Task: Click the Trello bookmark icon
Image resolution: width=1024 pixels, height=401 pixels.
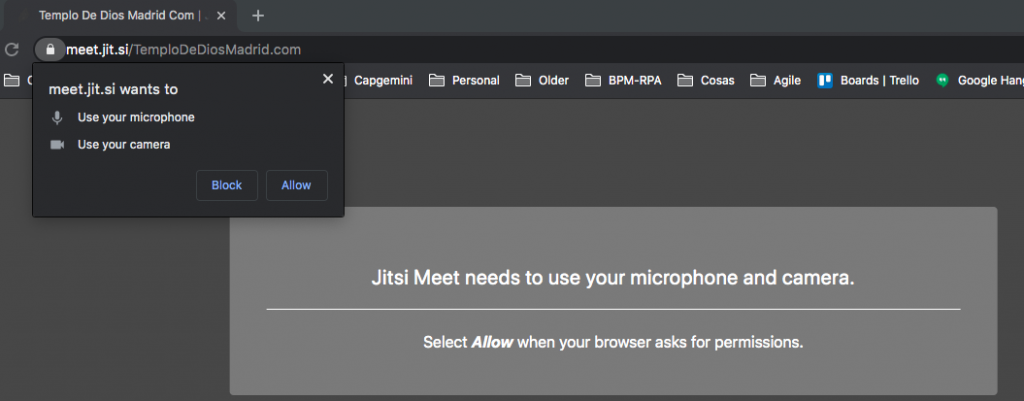Action: pyautogui.click(x=826, y=81)
